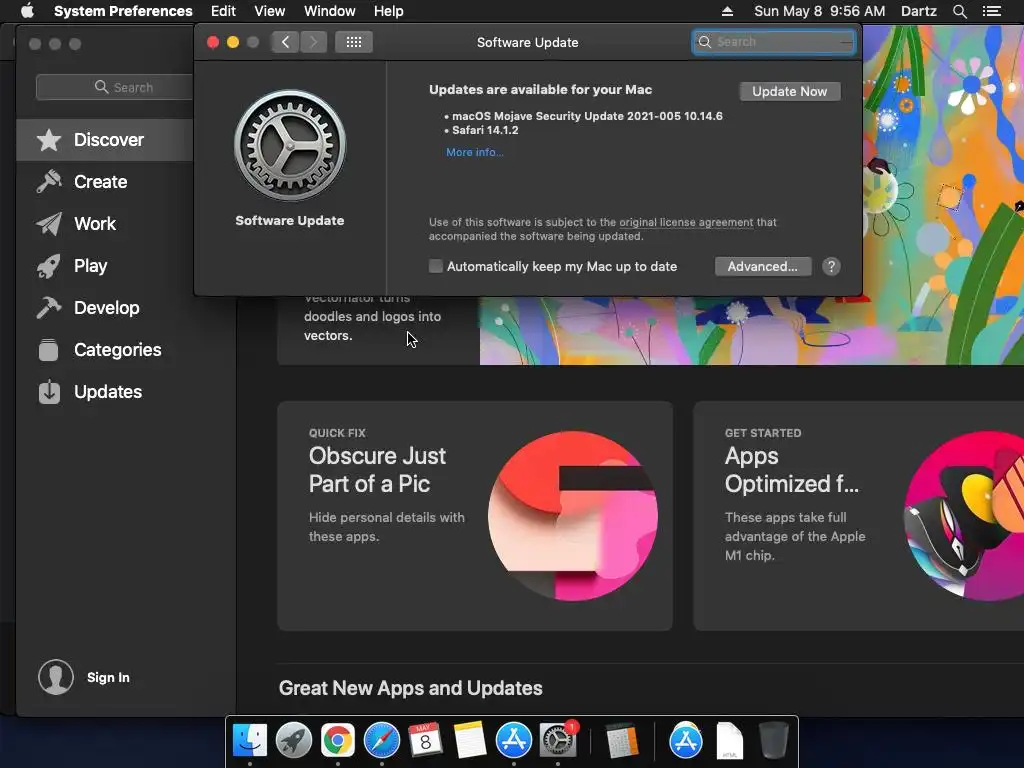Screen dimensions: 1024x768
Task: Show all preferences grid button
Action: pos(354,42)
